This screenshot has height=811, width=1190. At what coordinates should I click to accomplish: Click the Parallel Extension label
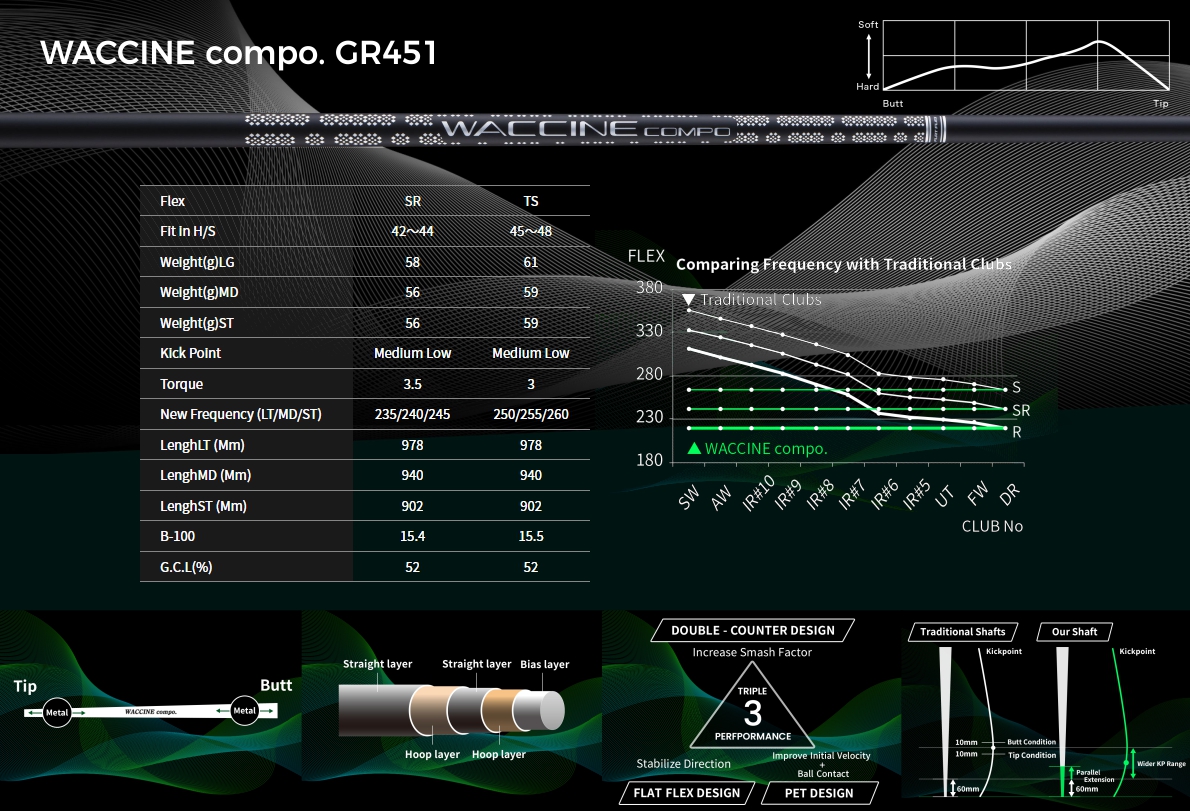pos(1094,775)
